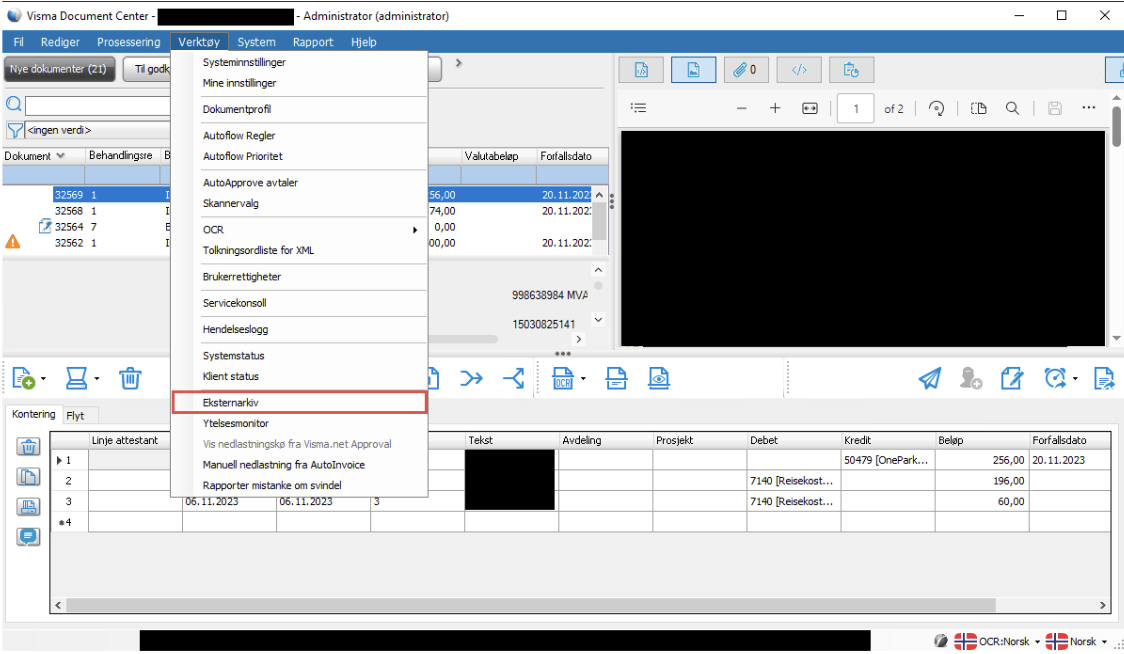Open the System menu
Image resolution: width=1124 pixels, height=654 pixels.
pos(256,42)
